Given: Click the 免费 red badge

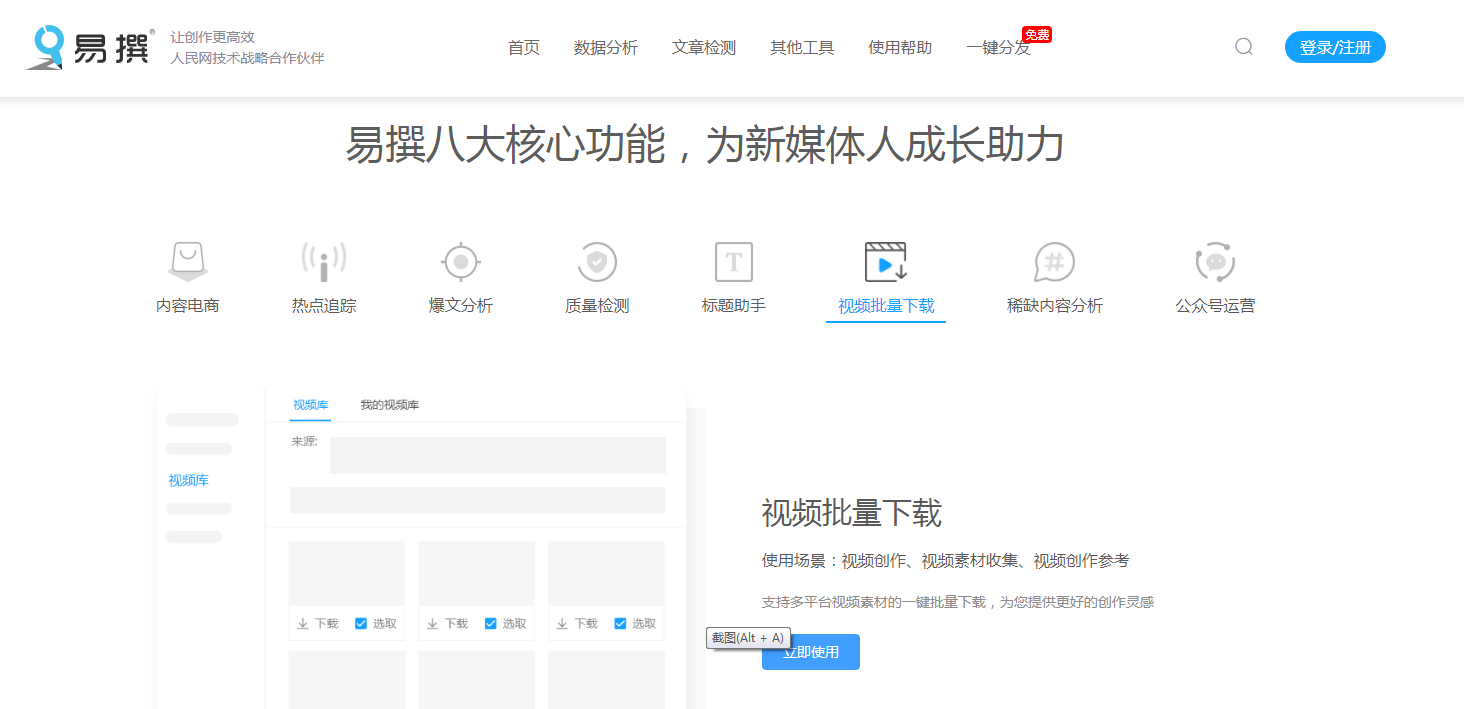Looking at the screenshot, I should coord(1037,35).
